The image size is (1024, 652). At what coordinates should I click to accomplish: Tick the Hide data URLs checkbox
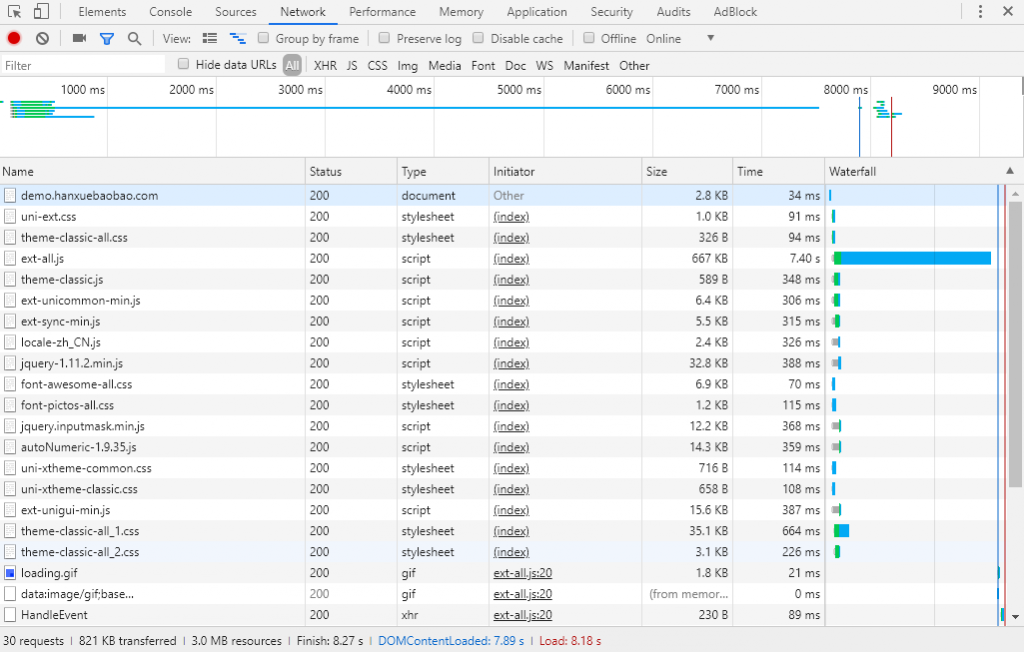pyautogui.click(x=183, y=64)
